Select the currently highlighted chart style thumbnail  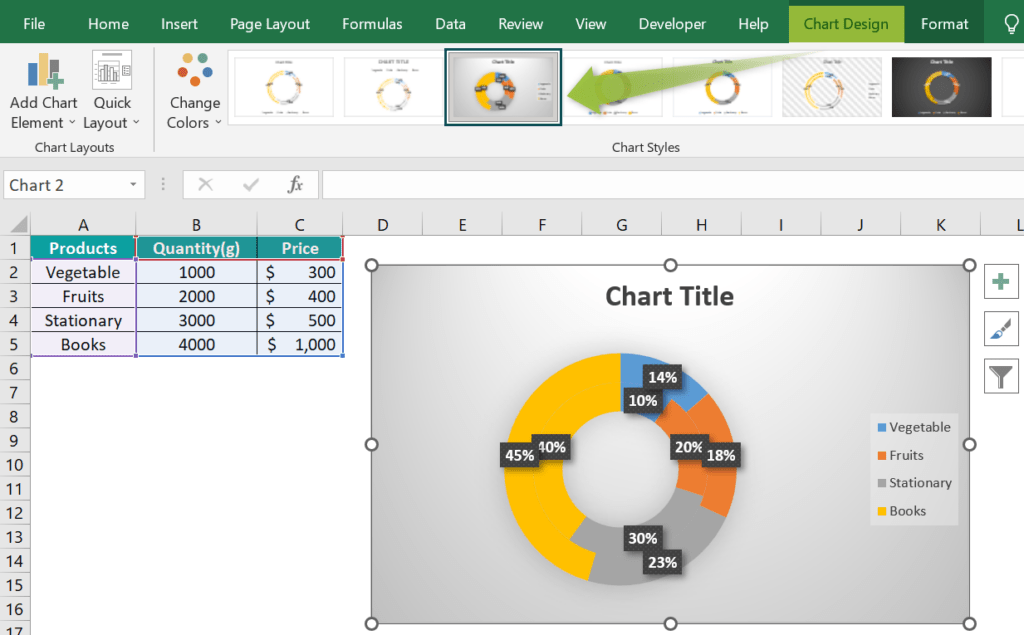503,87
